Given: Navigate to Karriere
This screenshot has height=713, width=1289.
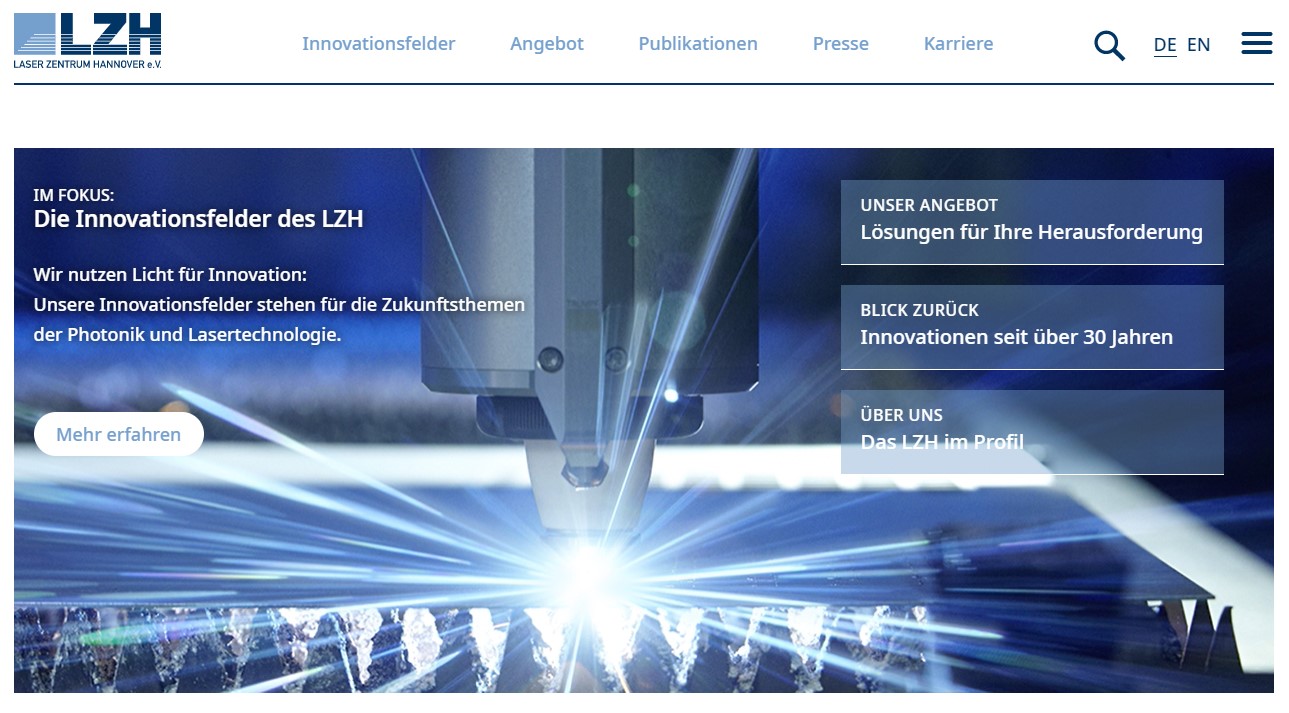Looking at the screenshot, I should click(958, 44).
